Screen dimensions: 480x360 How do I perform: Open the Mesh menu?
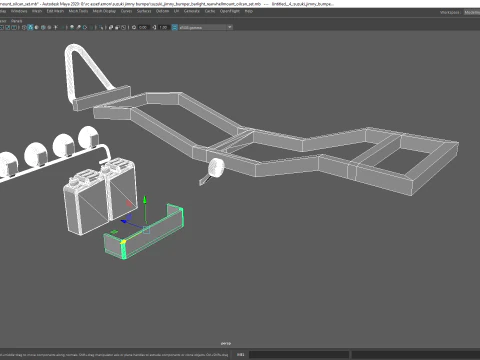pyautogui.click(x=37, y=11)
